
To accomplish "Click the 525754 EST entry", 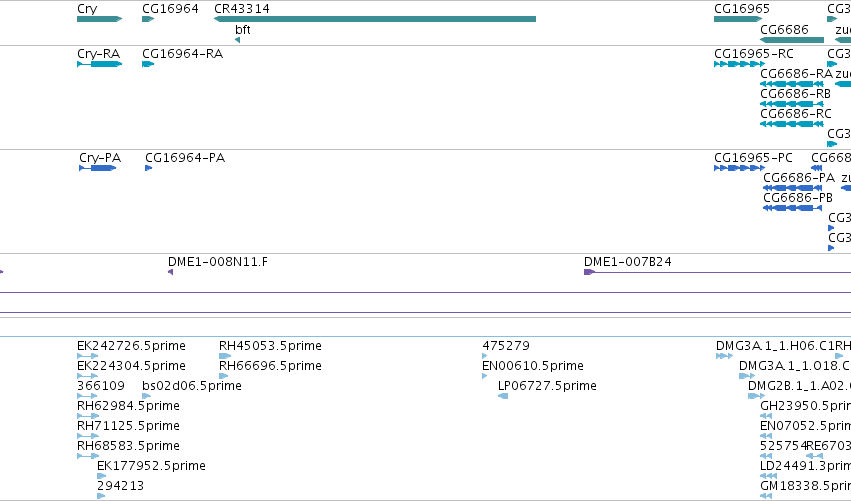I will 766,456.
